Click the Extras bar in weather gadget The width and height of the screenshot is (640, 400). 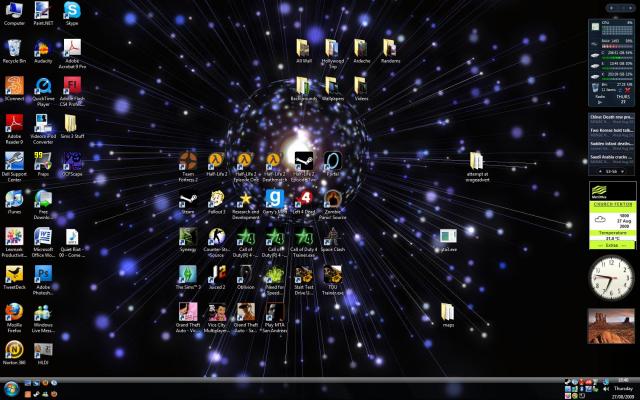tap(612, 245)
